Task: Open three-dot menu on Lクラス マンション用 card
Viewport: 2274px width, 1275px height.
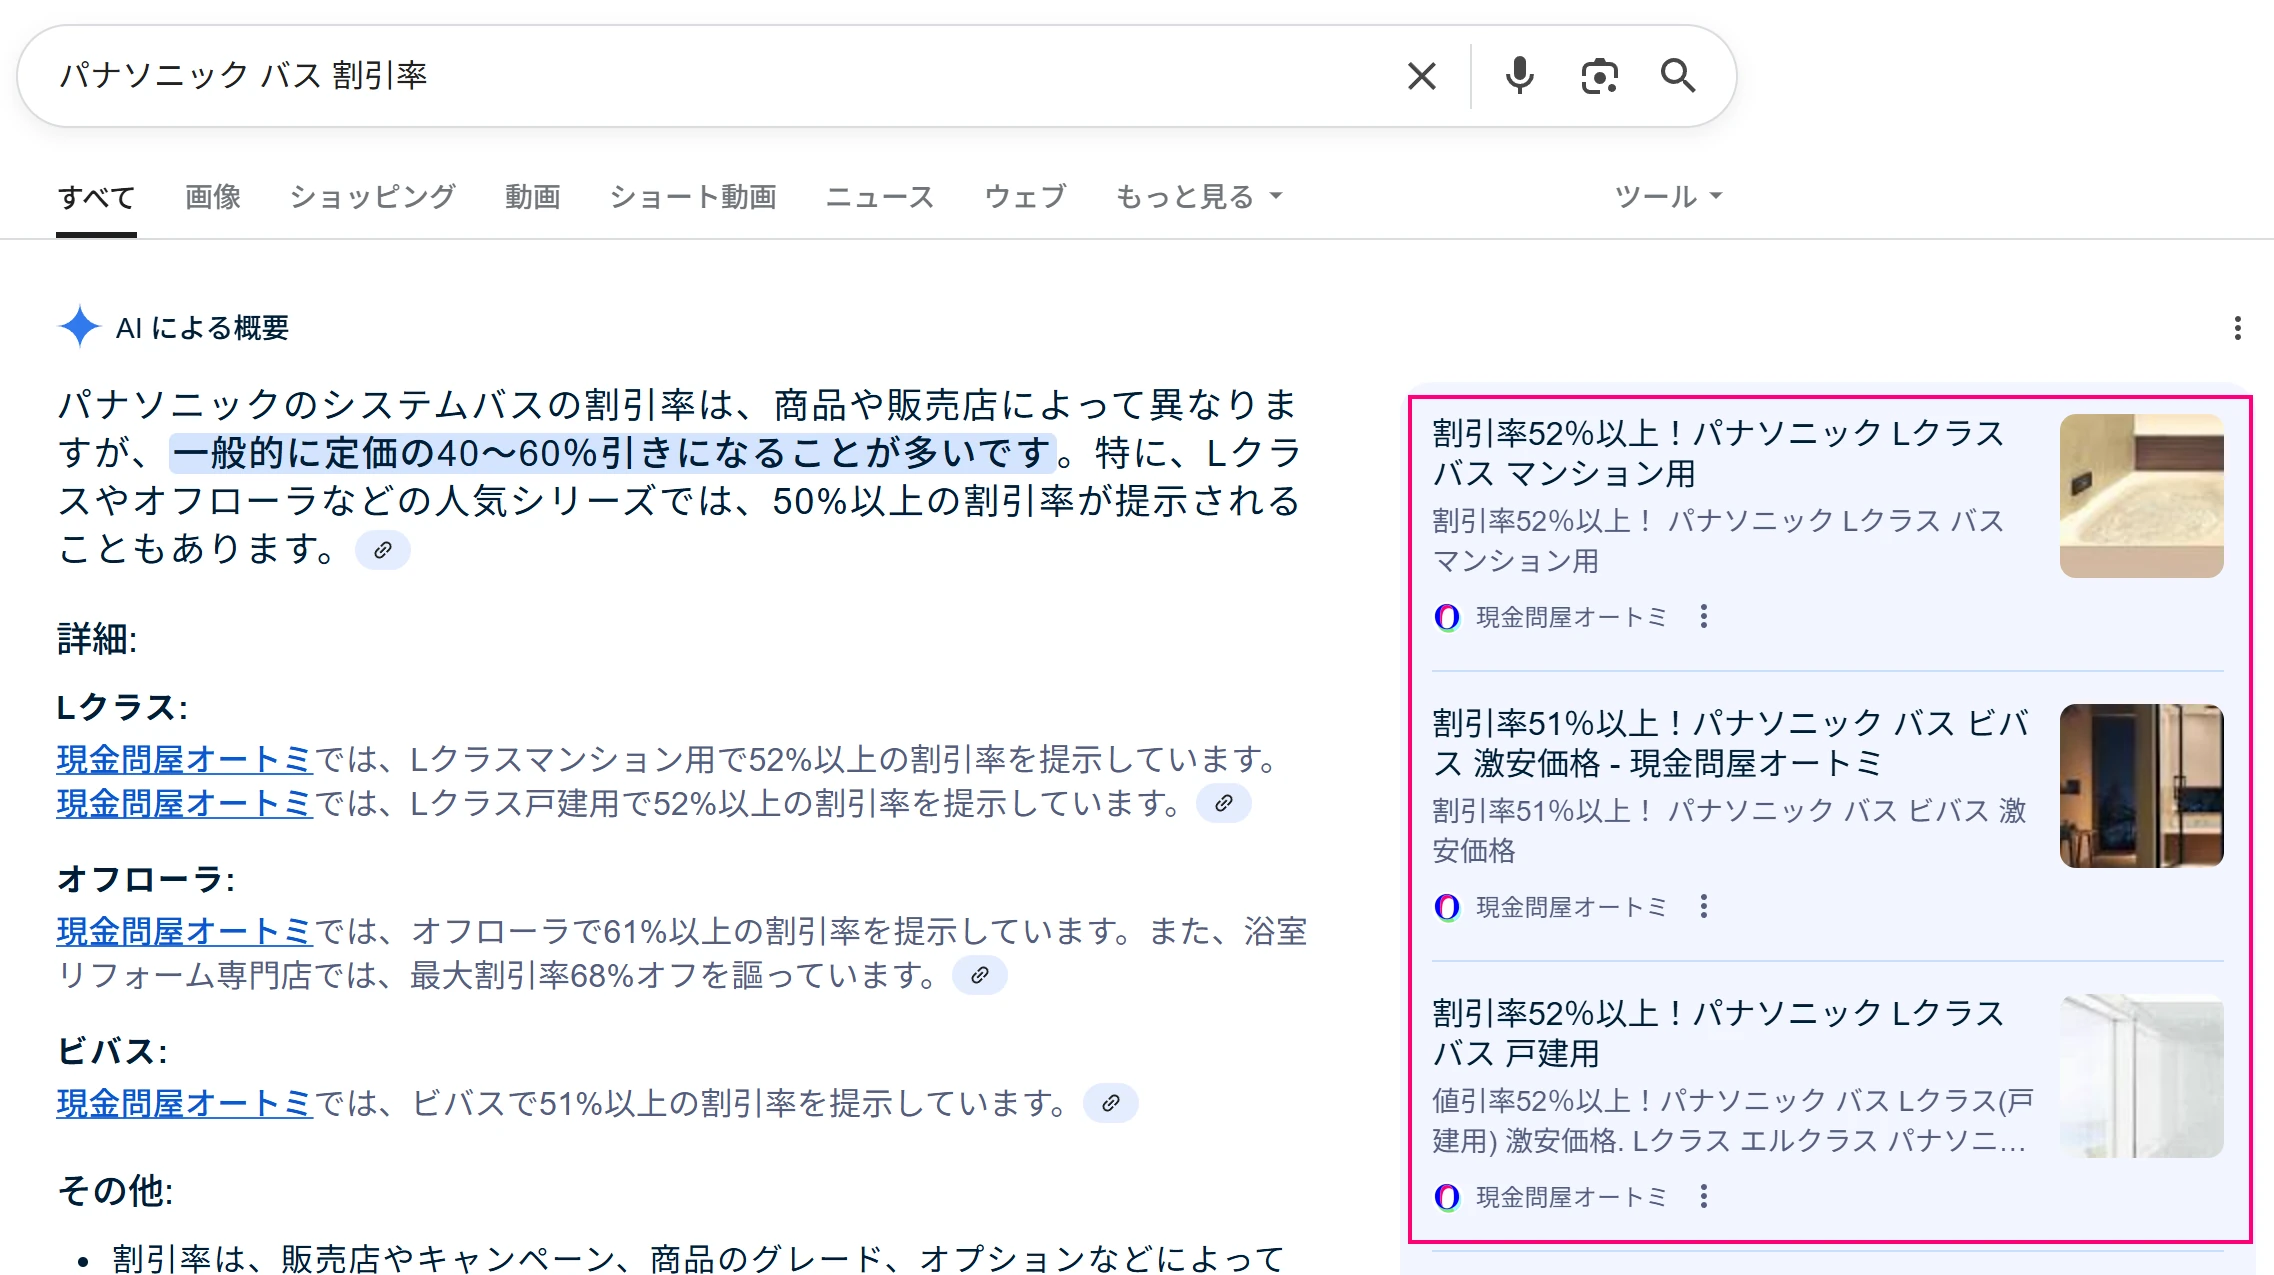Action: click(1704, 616)
